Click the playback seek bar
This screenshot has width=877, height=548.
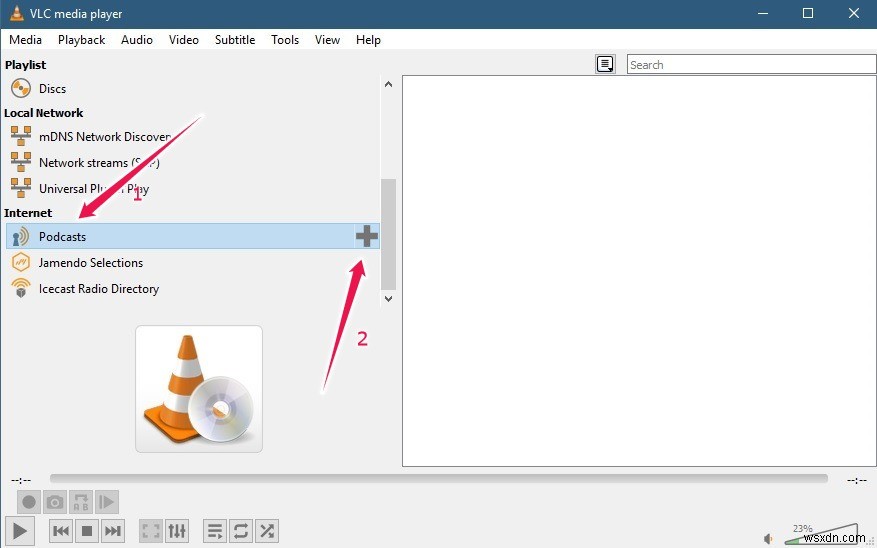coord(438,479)
